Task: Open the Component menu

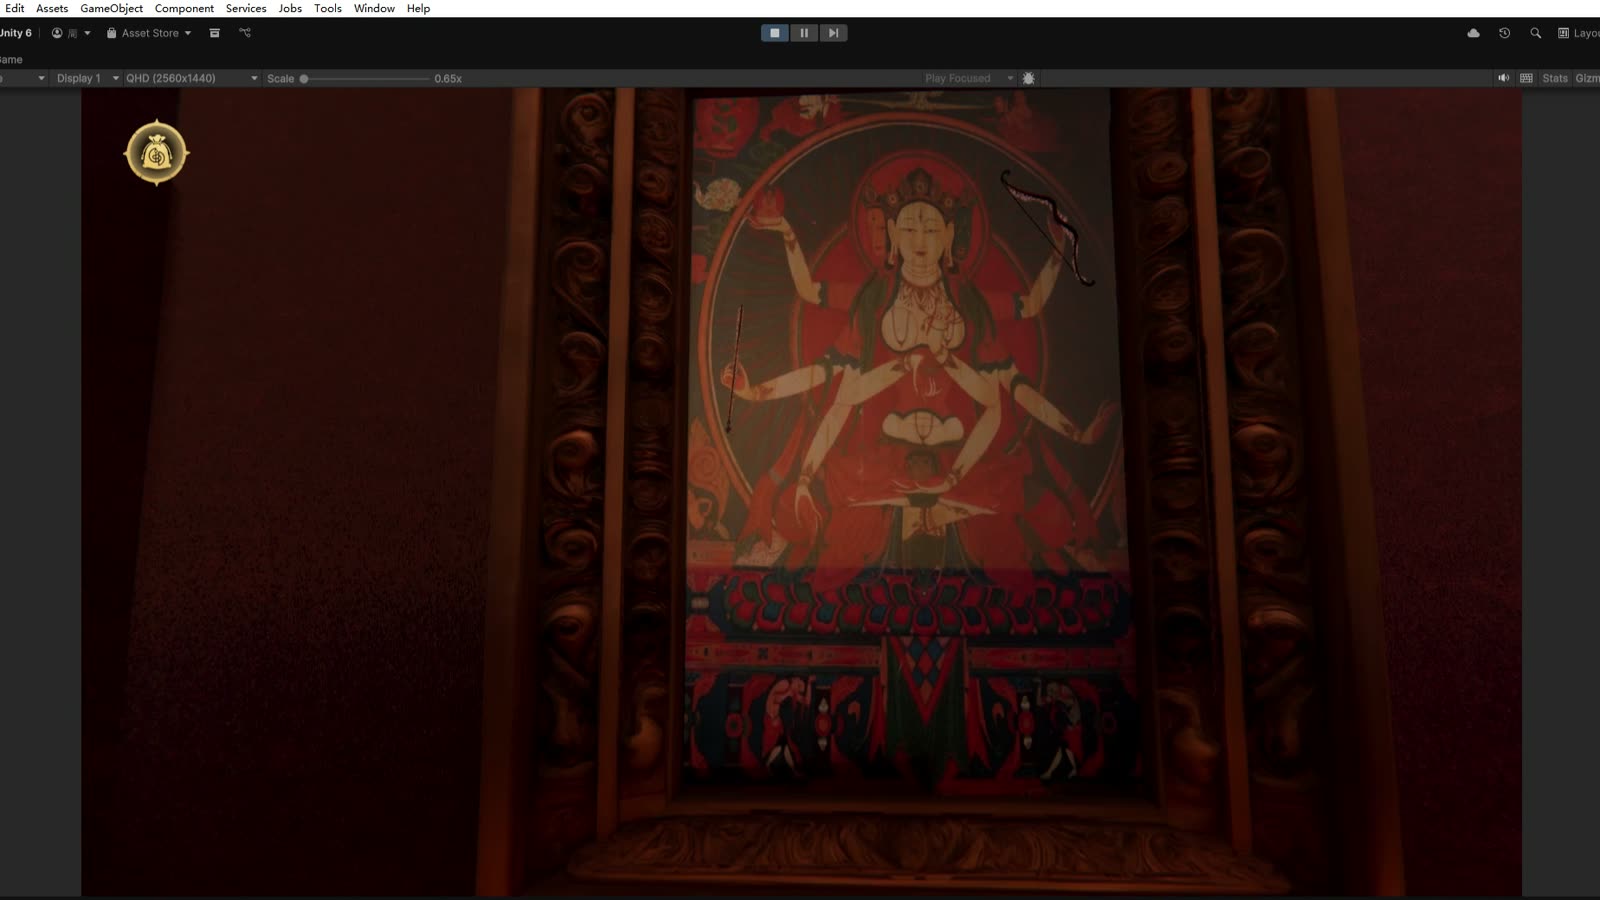Action: 184,8
